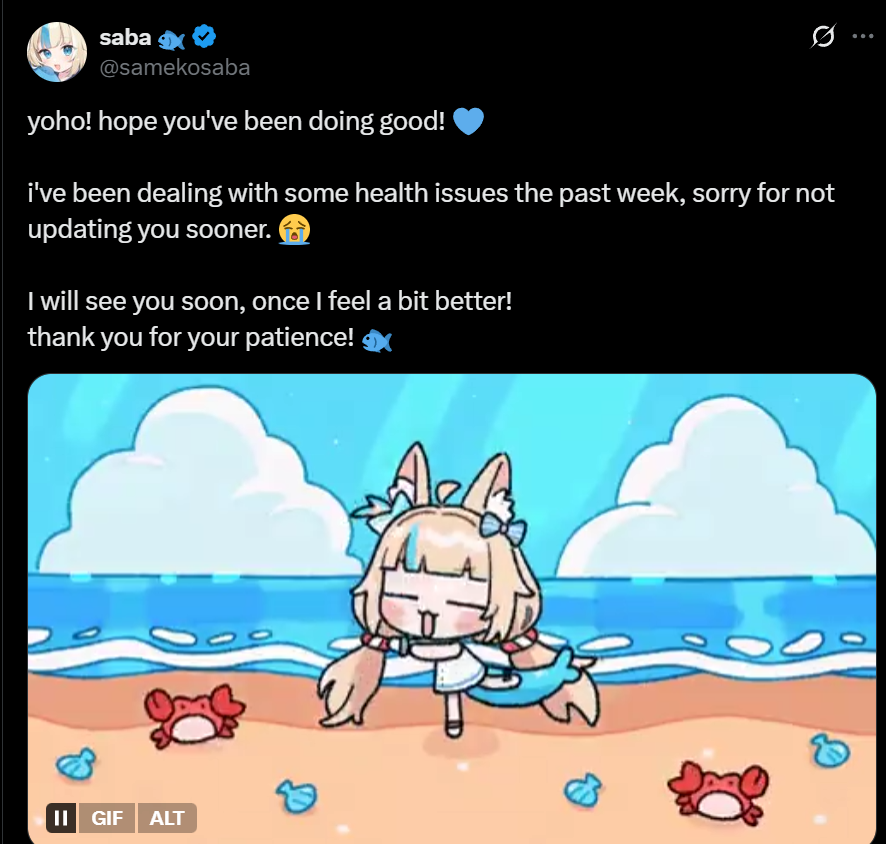
Task: Open the @samekosaba handle link
Action: click(x=175, y=68)
